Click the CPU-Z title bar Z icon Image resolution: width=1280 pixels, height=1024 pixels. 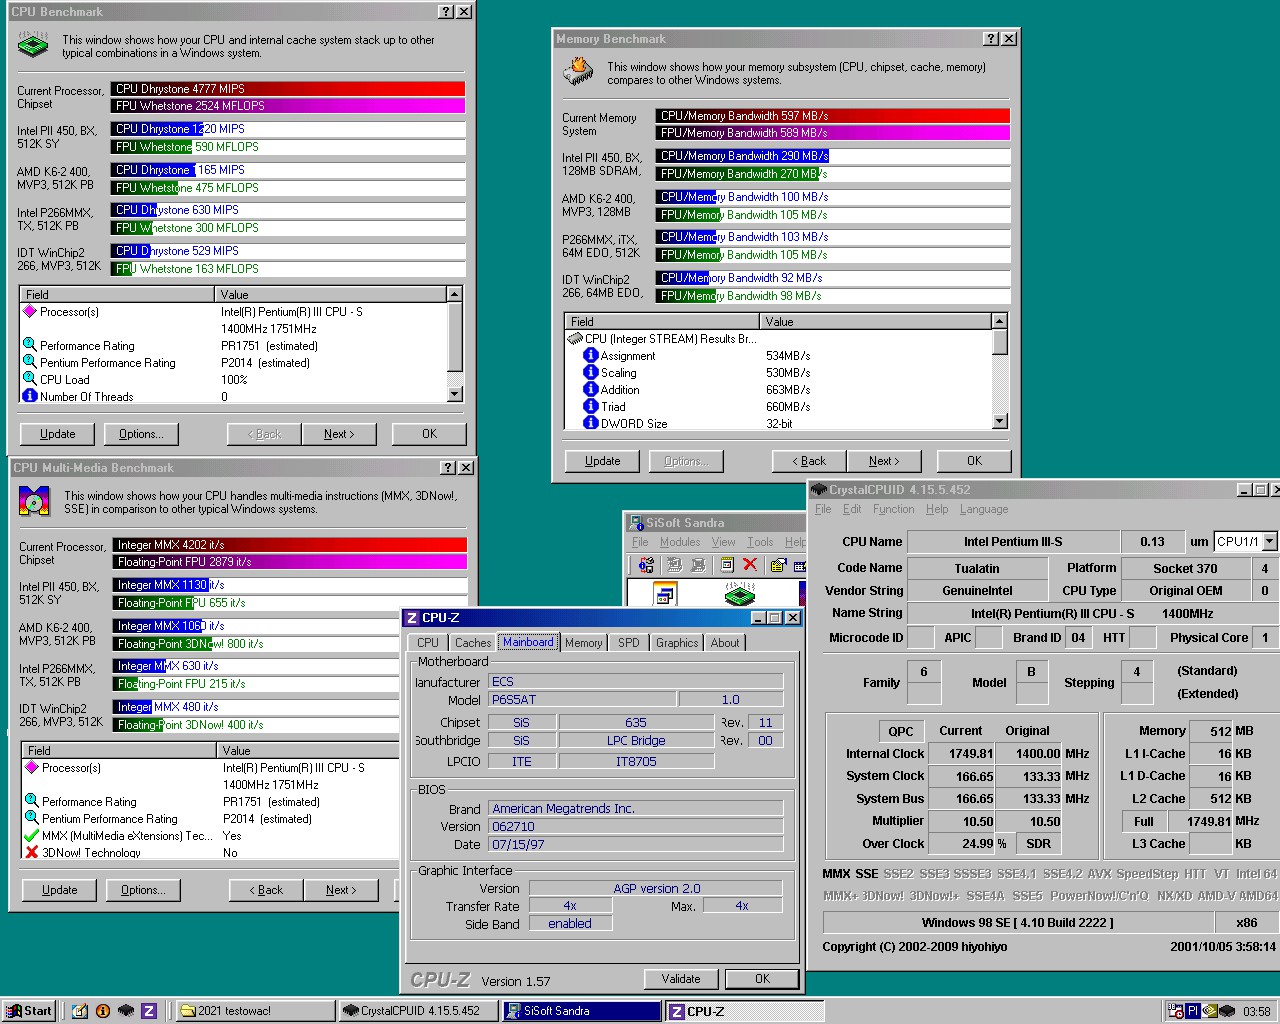(411, 618)
